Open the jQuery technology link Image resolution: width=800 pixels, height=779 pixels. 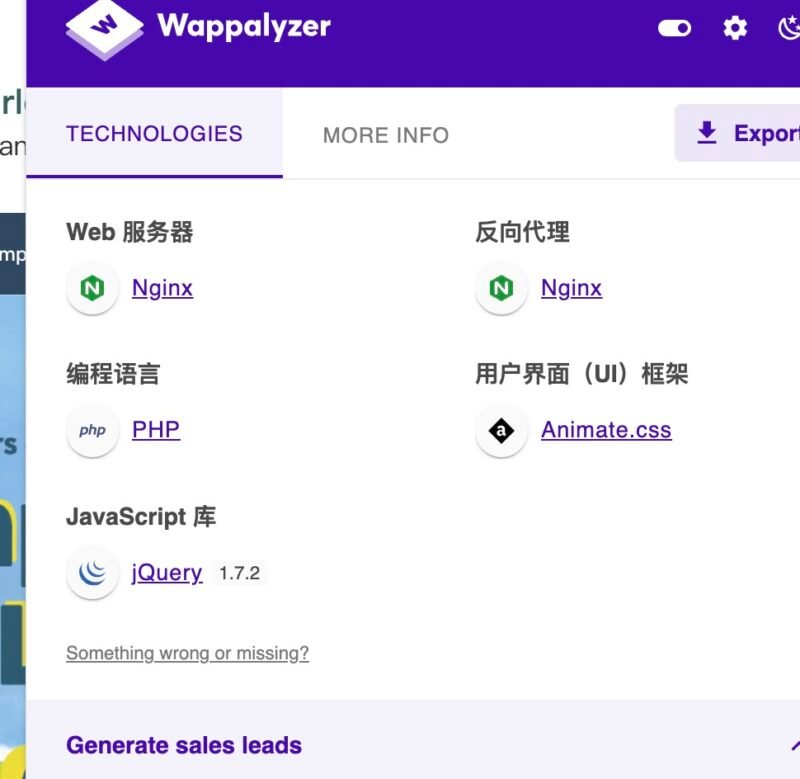coord(166,572)
